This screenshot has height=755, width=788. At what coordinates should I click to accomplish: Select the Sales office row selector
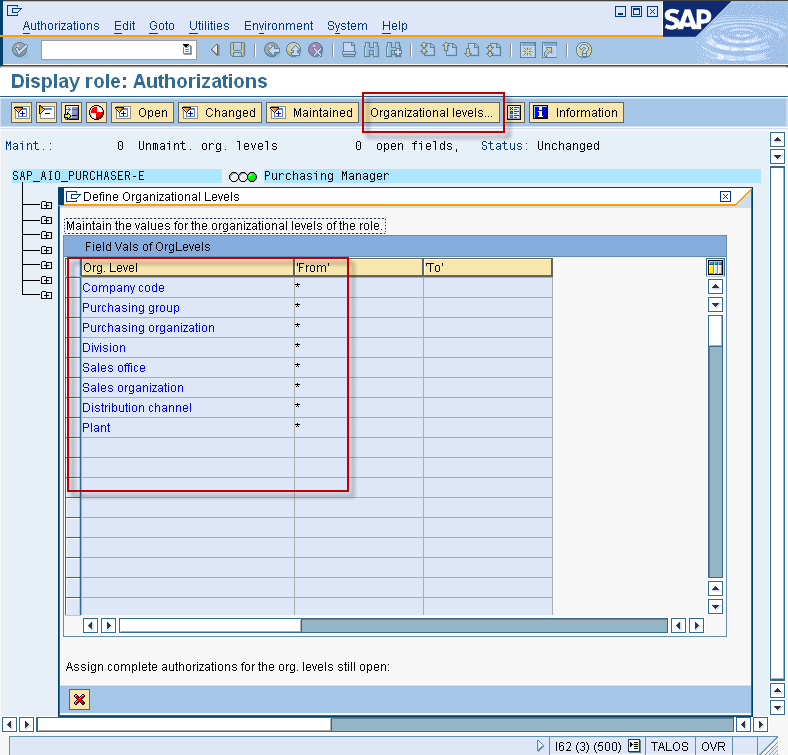click(73, 367)
